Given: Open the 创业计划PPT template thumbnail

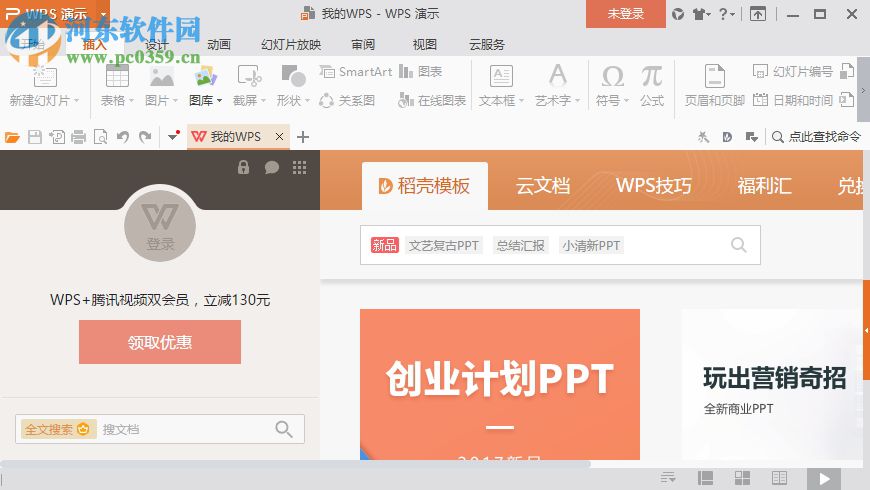Looking at the screenshot, I should tap(499, 384).
